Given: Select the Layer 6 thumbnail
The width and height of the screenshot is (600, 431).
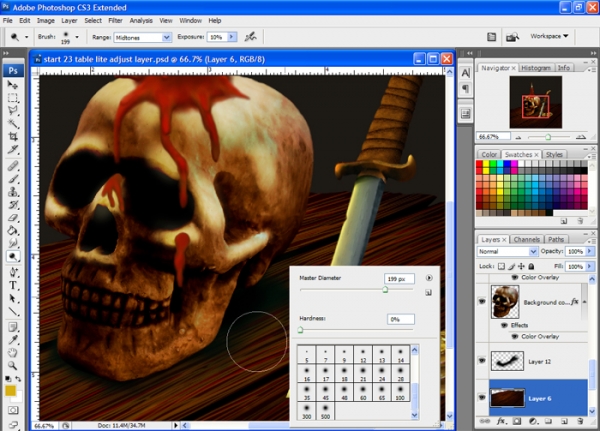Looking at the screenshot, I should click(507, 398).
